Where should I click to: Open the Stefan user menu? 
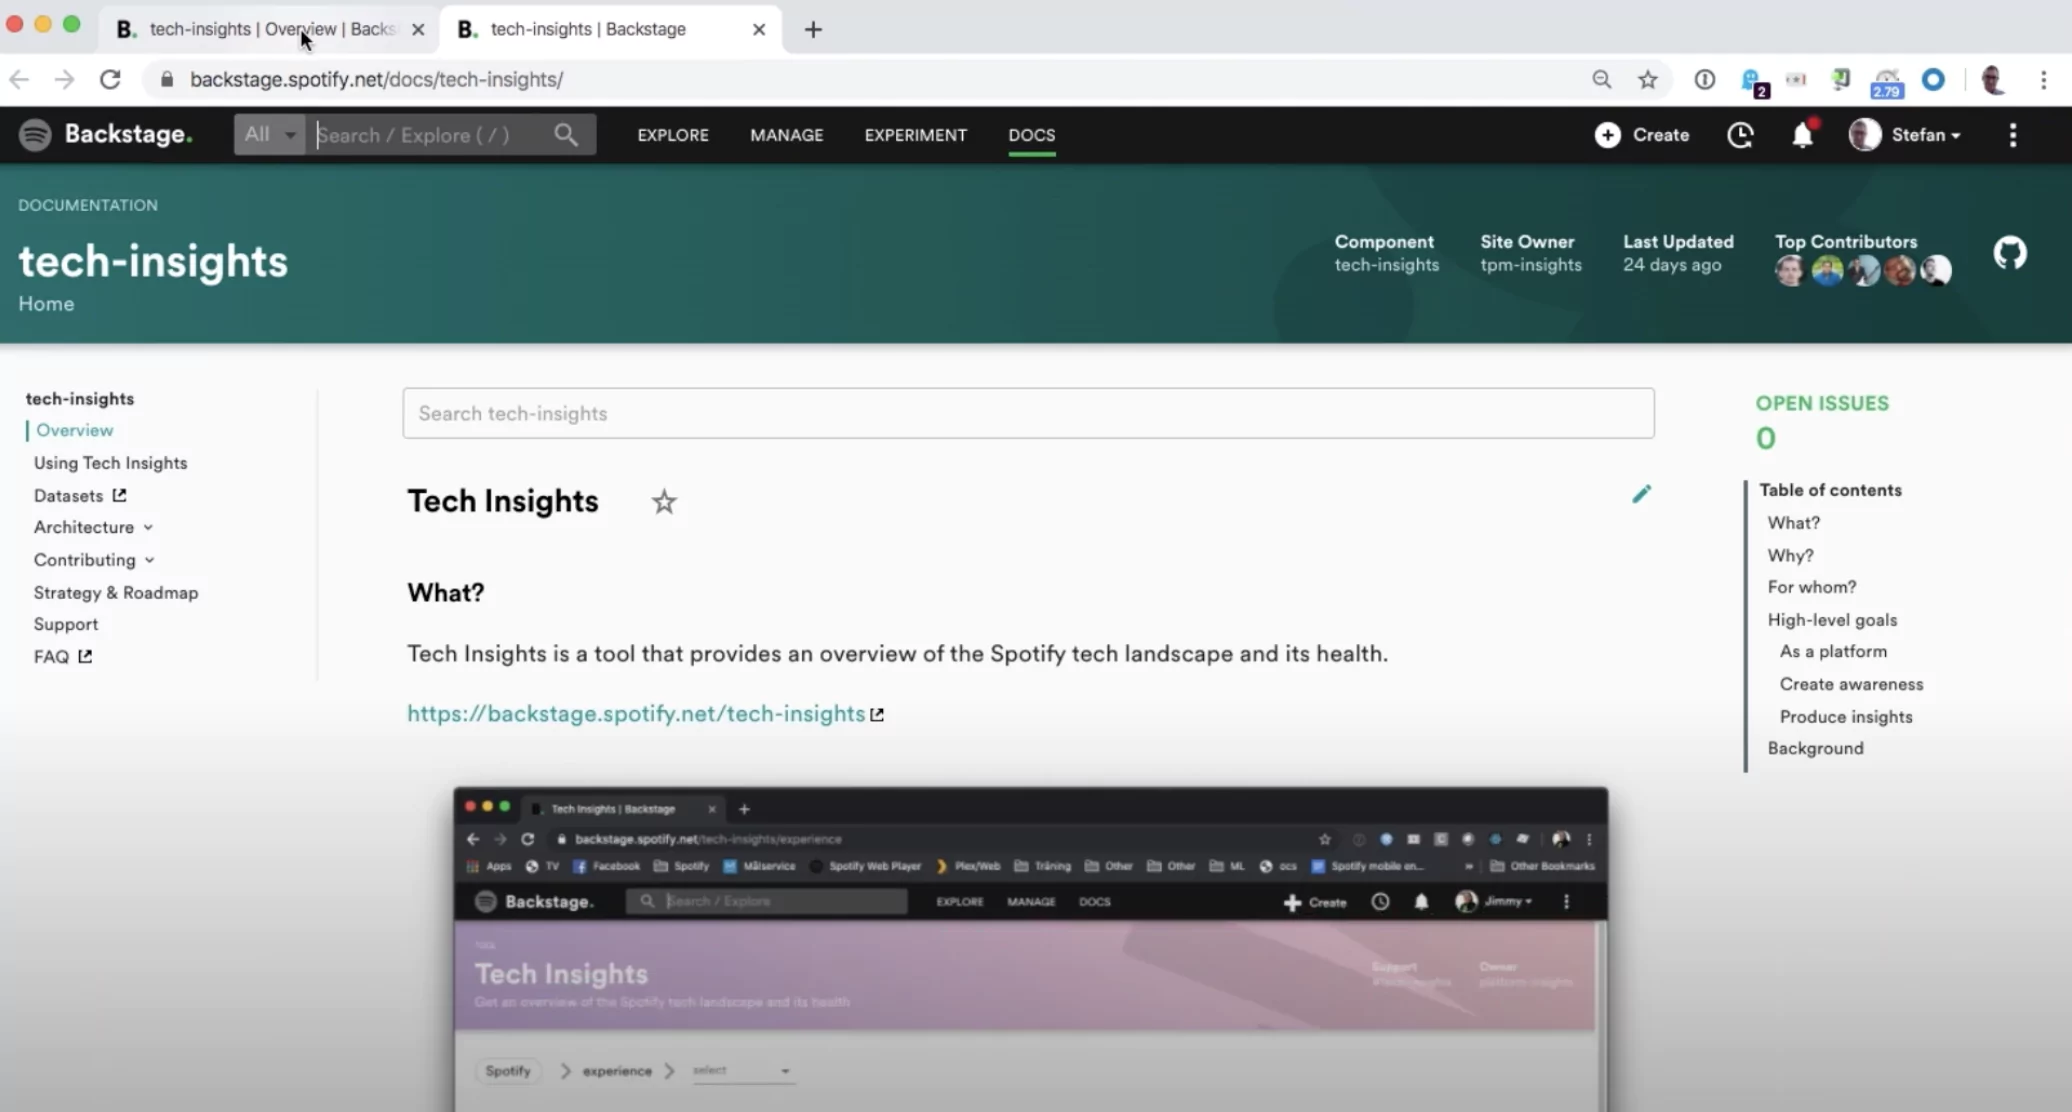click(x=1925, y=135)
